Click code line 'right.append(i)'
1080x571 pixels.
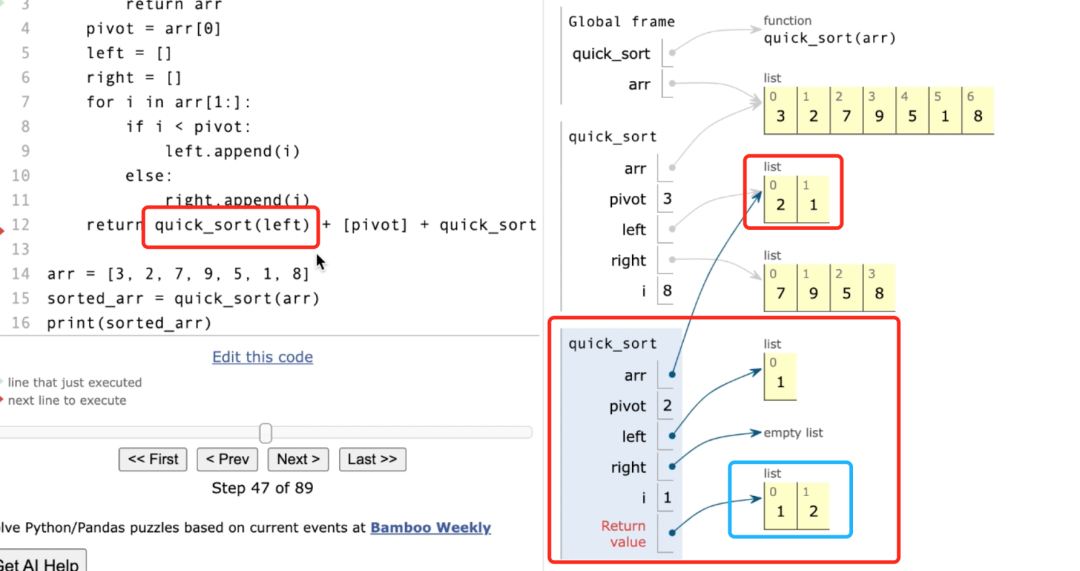(237, 200)
